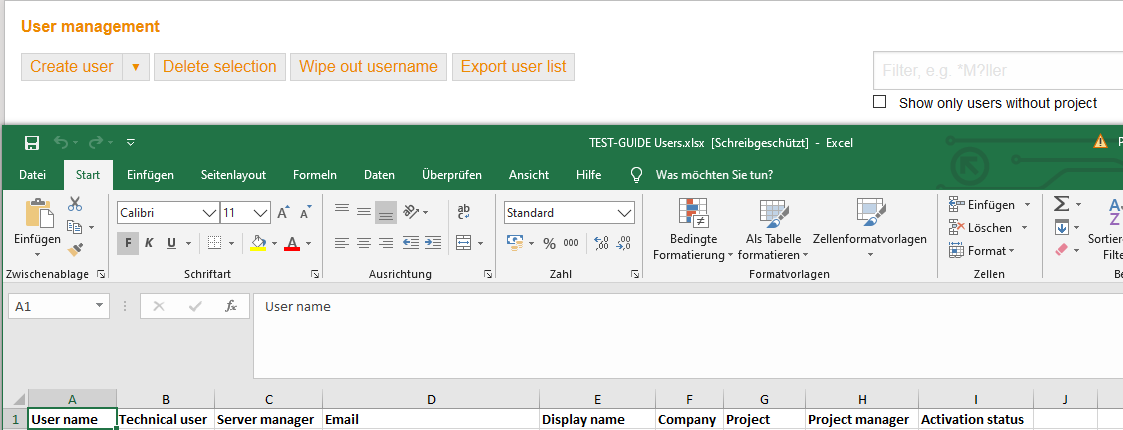Switch to the Daten tab
The width and height of the screenshot is (1123, 430).
[380, 175]
